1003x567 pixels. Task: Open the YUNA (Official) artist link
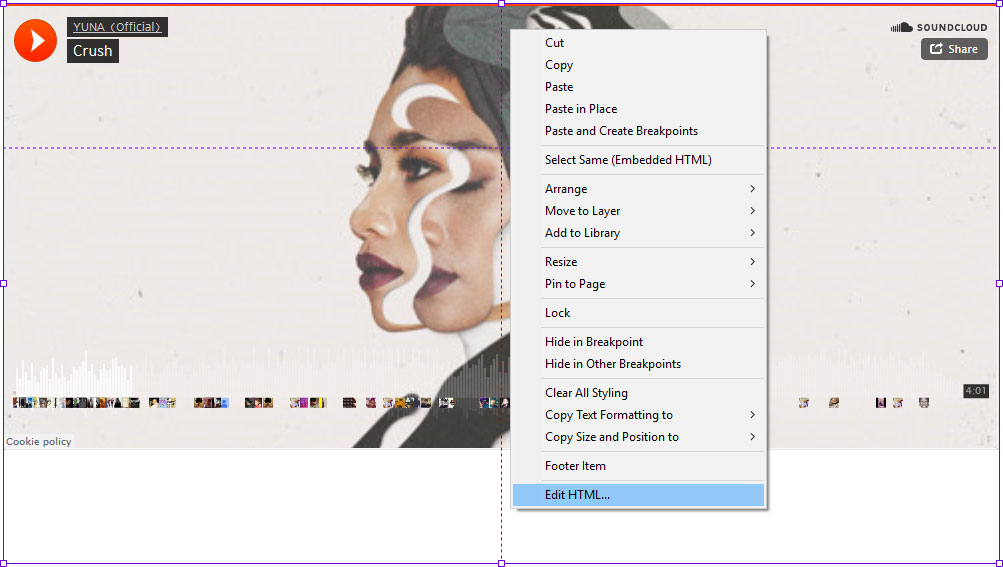coord(117,27)
